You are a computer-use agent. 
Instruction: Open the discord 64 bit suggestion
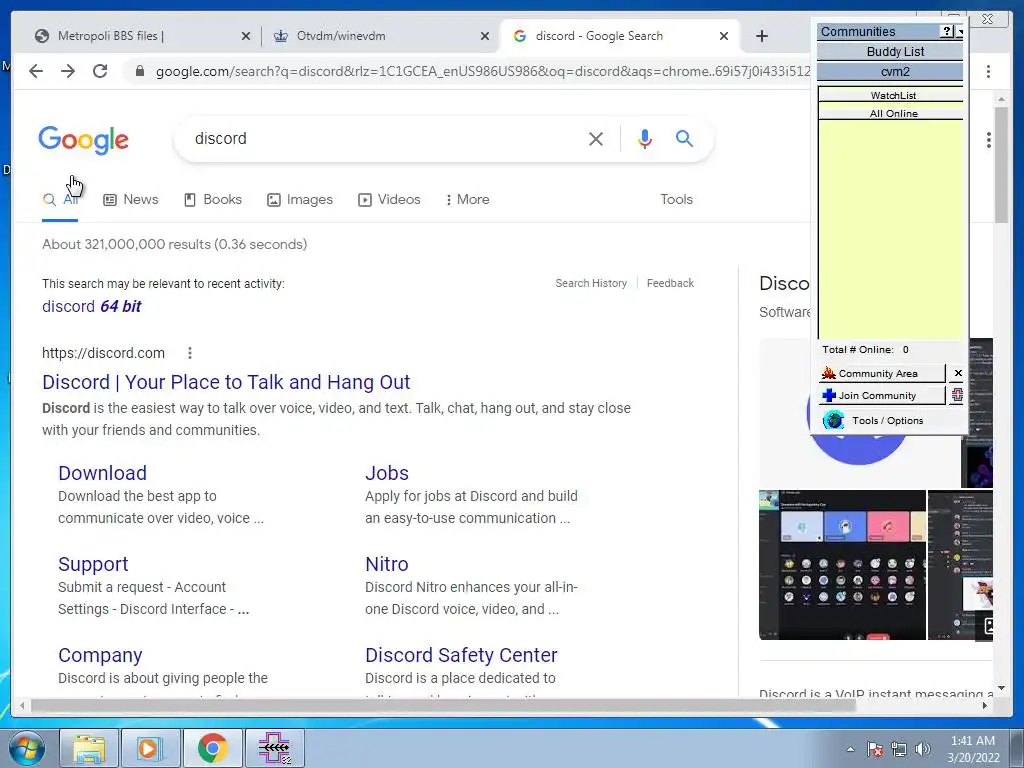(91, 306)
